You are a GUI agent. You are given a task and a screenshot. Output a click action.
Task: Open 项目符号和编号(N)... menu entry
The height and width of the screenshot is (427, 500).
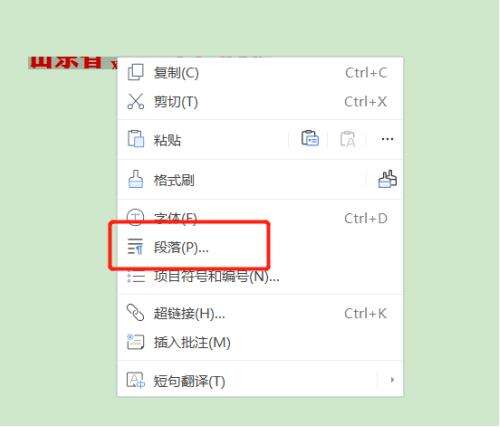coord(260,277)
